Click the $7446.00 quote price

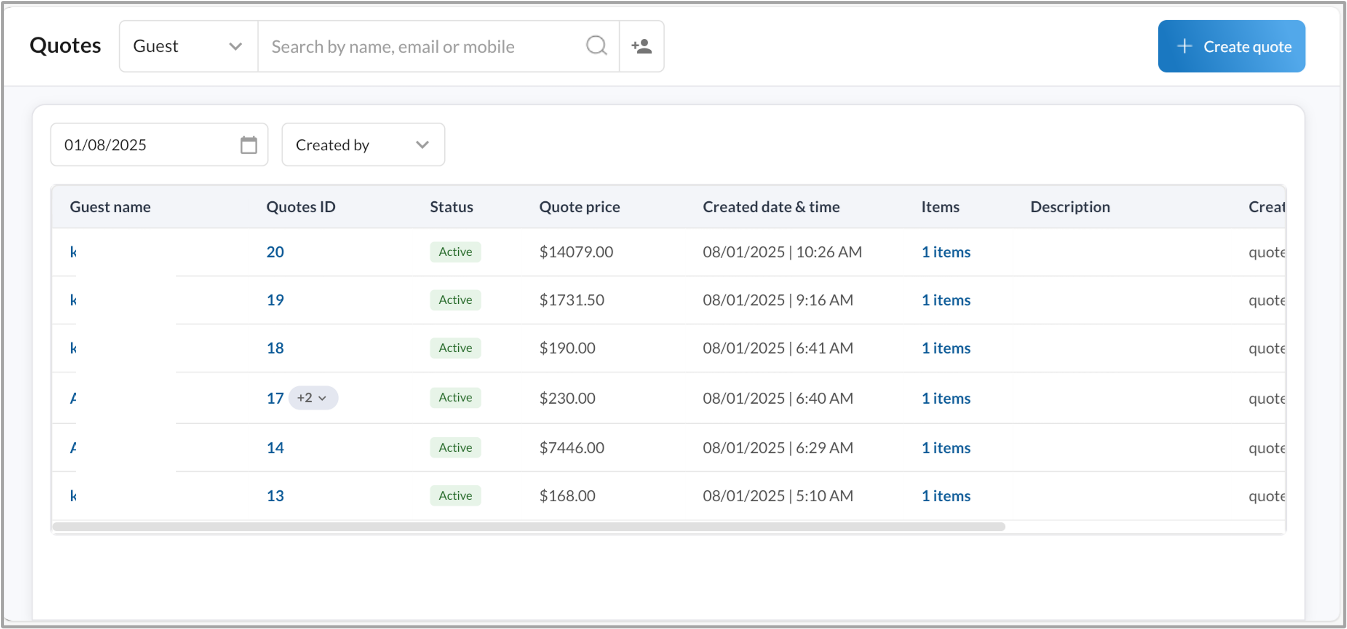(572, 448)
